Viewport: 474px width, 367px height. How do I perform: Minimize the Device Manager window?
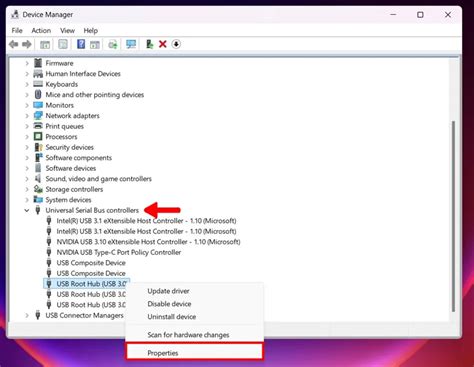393,15
